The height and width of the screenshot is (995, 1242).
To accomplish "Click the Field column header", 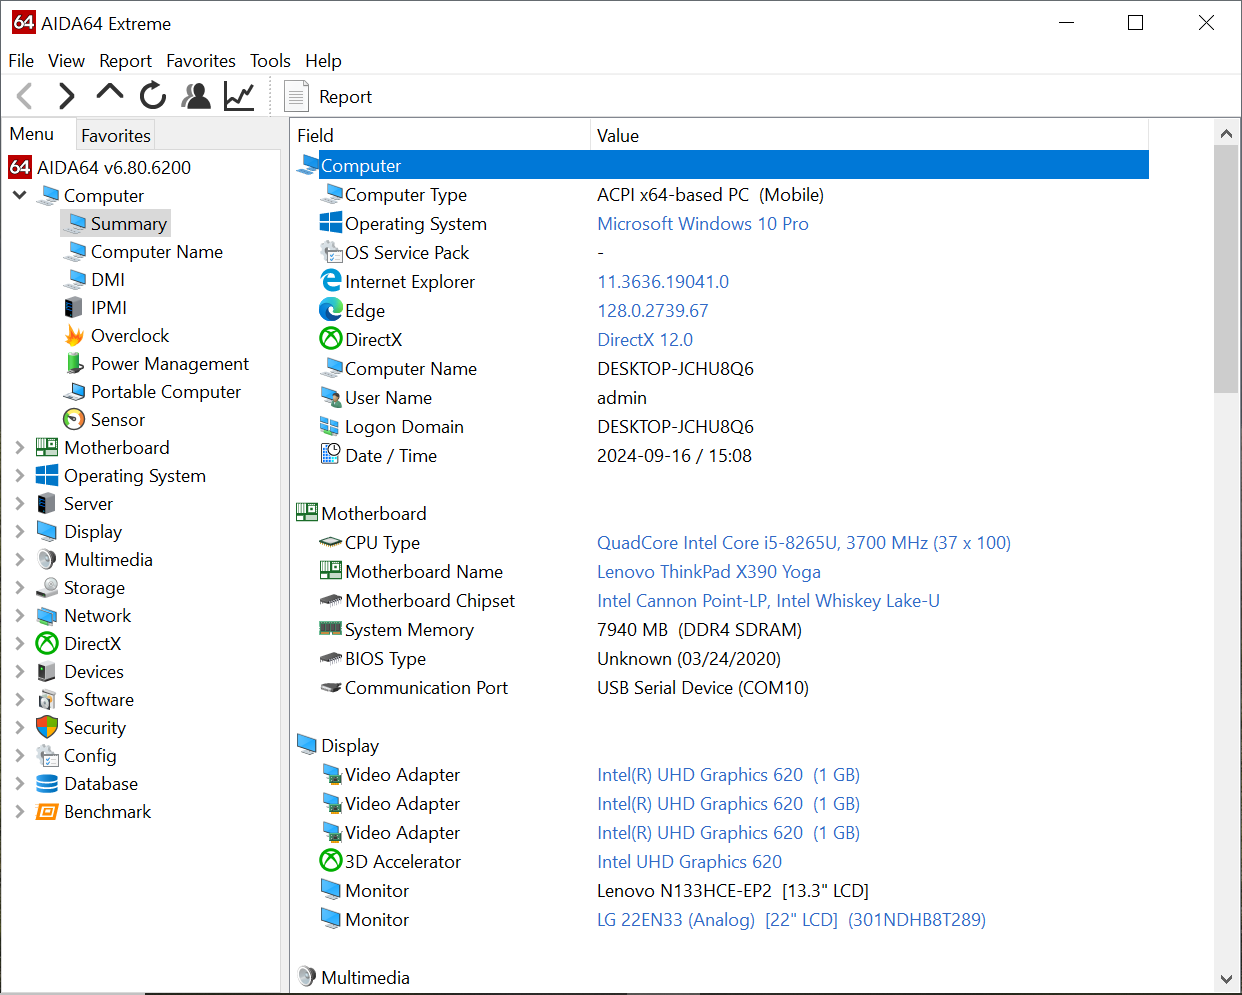I will pyautogui.click(x=441, y=135).
